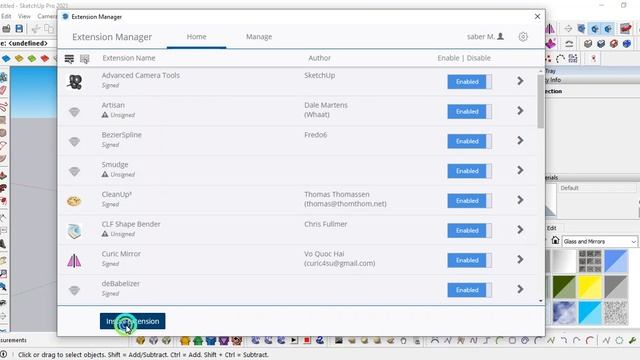Expand Curic Mirror details chevron
The width and height of the screenshot is (640, 360).
(x=520, y=260)
